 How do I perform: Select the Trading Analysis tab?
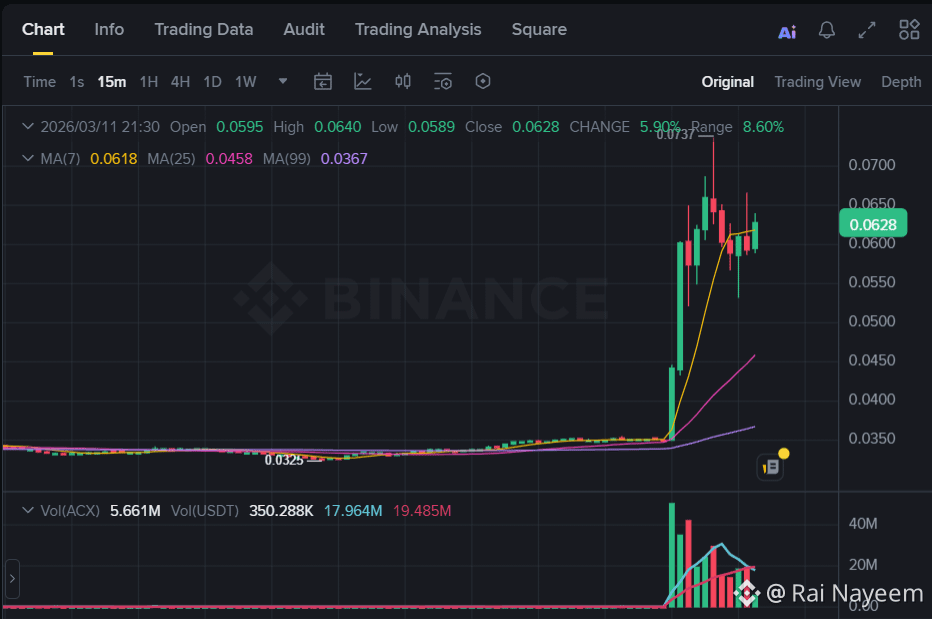pyautogui.click(x=418, y=29)
